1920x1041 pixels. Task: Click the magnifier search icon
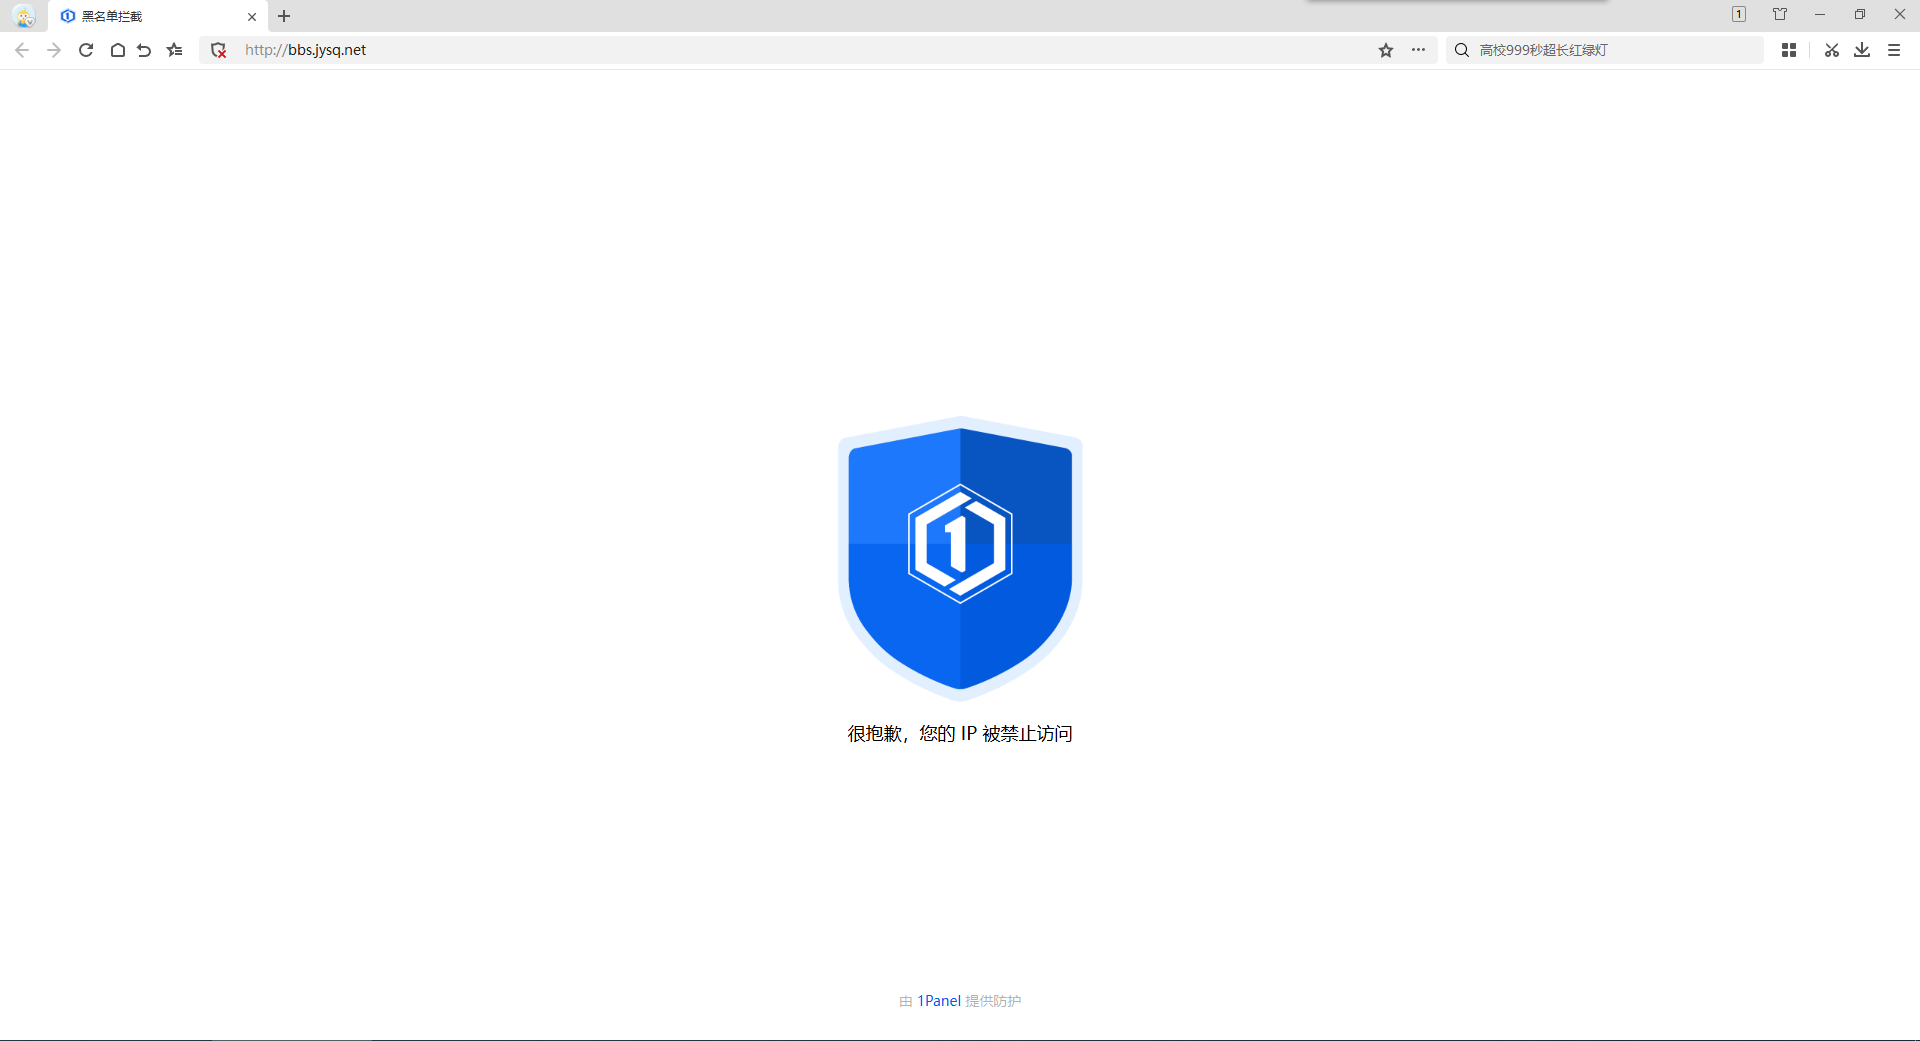[1462, 50]
